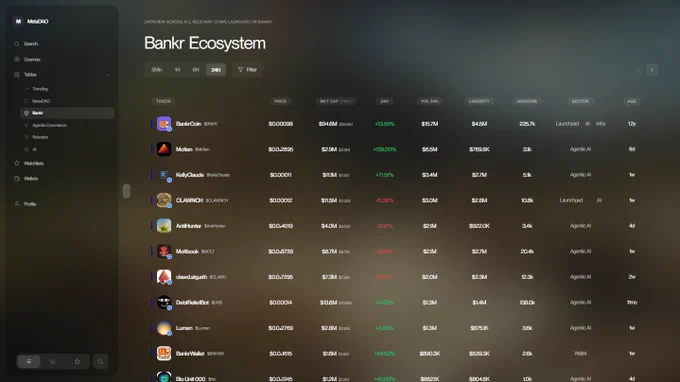Click the Molten token logo

click(x=164, y=149)
